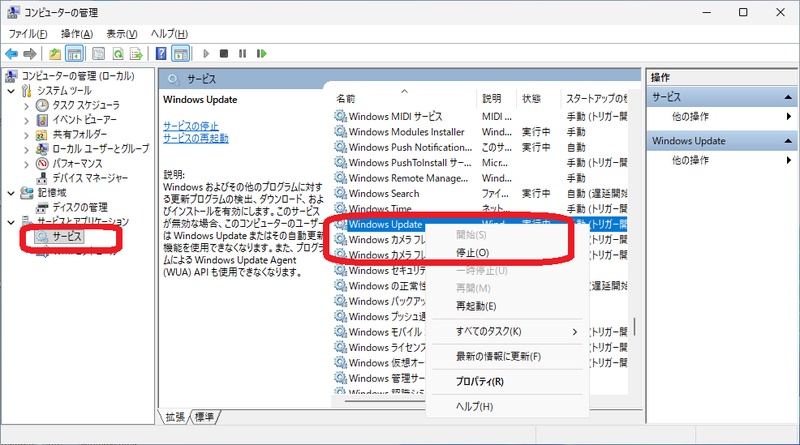The width and height of the screenshot is (800, 445).
Task: Click the サービスの再起動 link
Action: [x=196, y=138]
